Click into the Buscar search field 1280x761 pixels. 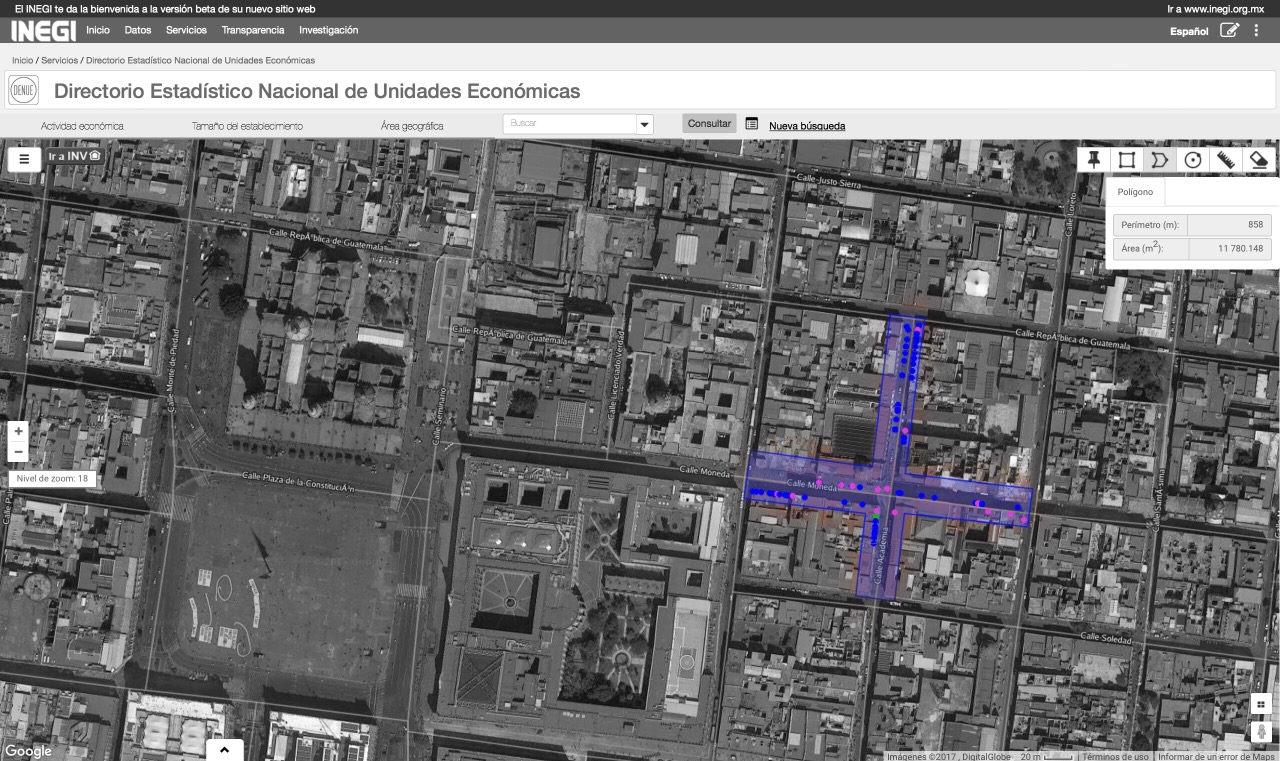click(x=569, y=124)
